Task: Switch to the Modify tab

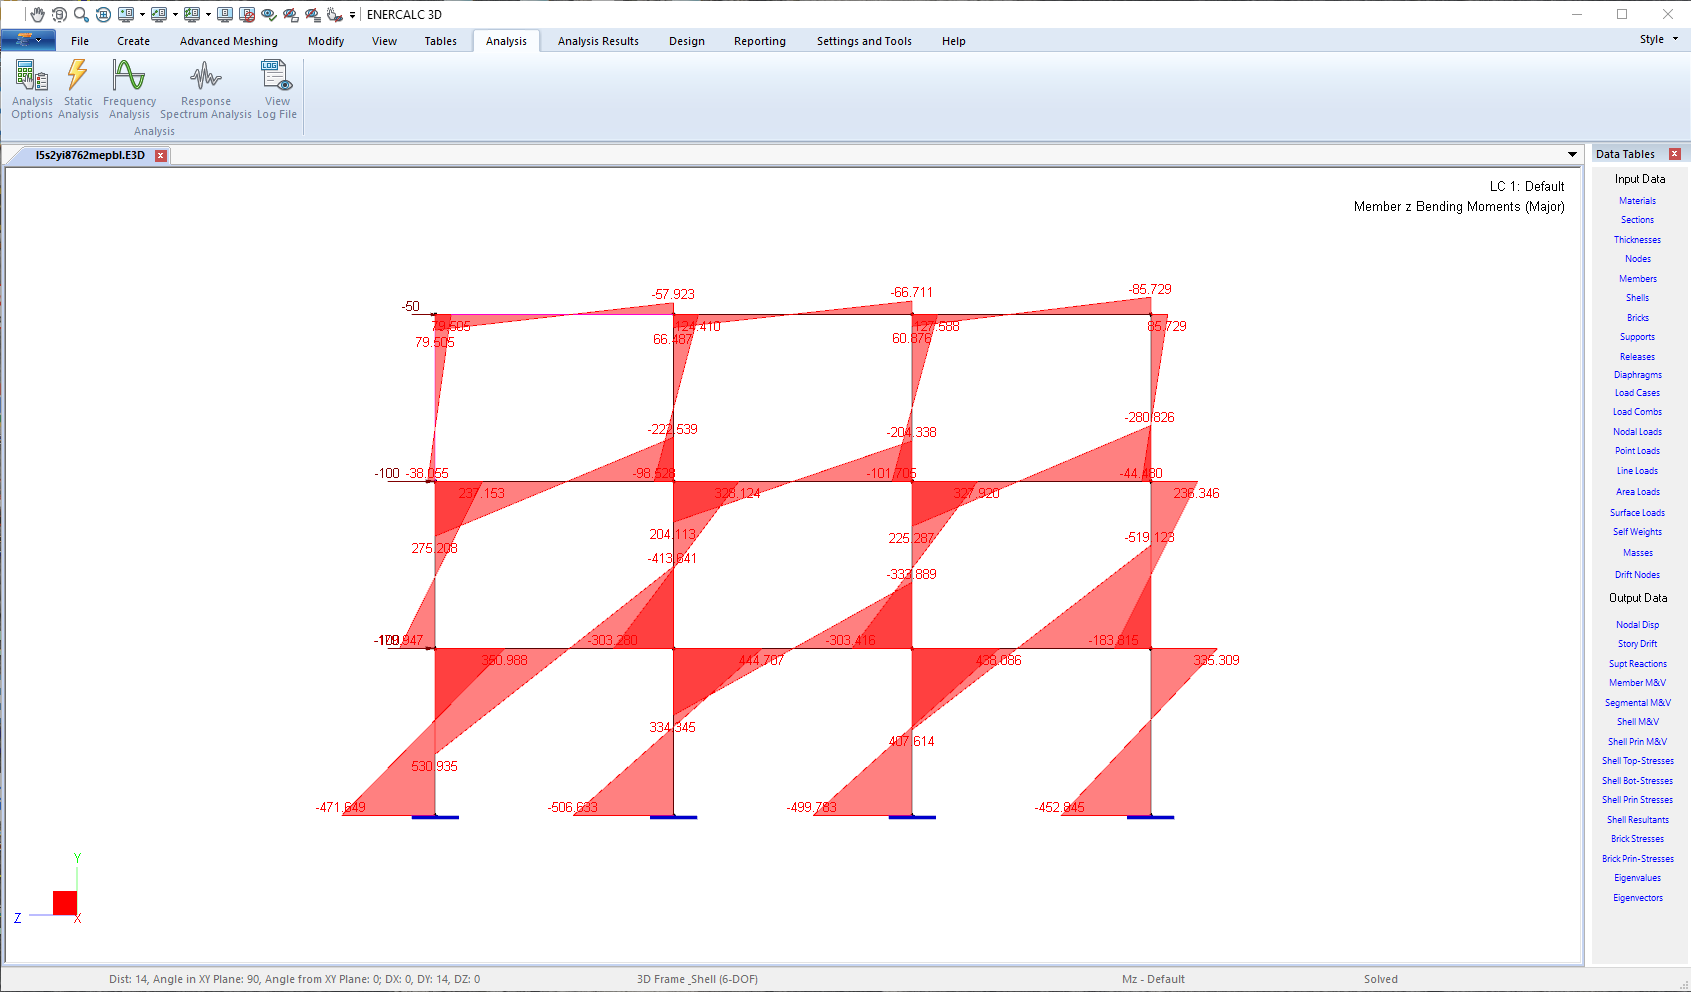Action: point(326,41)
